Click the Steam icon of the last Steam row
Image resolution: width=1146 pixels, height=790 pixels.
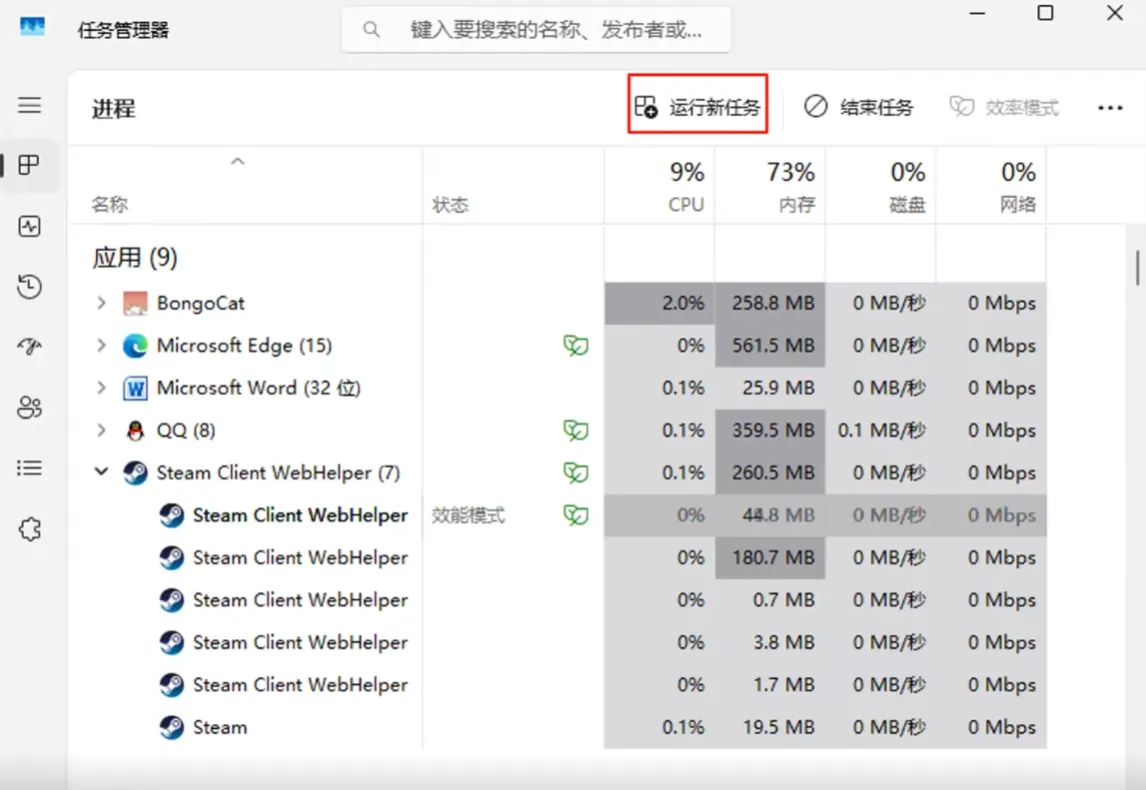tap(172, 727)
